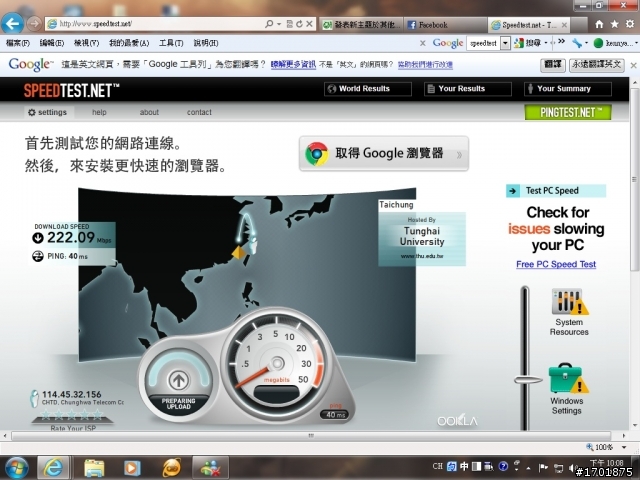Open Speedtest settings tab
The image size is (640, 480).
(x=48, y=112)
